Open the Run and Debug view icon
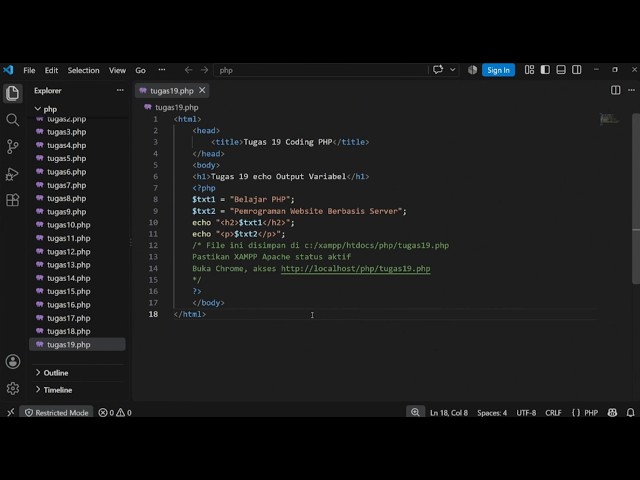640x480 pixels. point(12,174)
